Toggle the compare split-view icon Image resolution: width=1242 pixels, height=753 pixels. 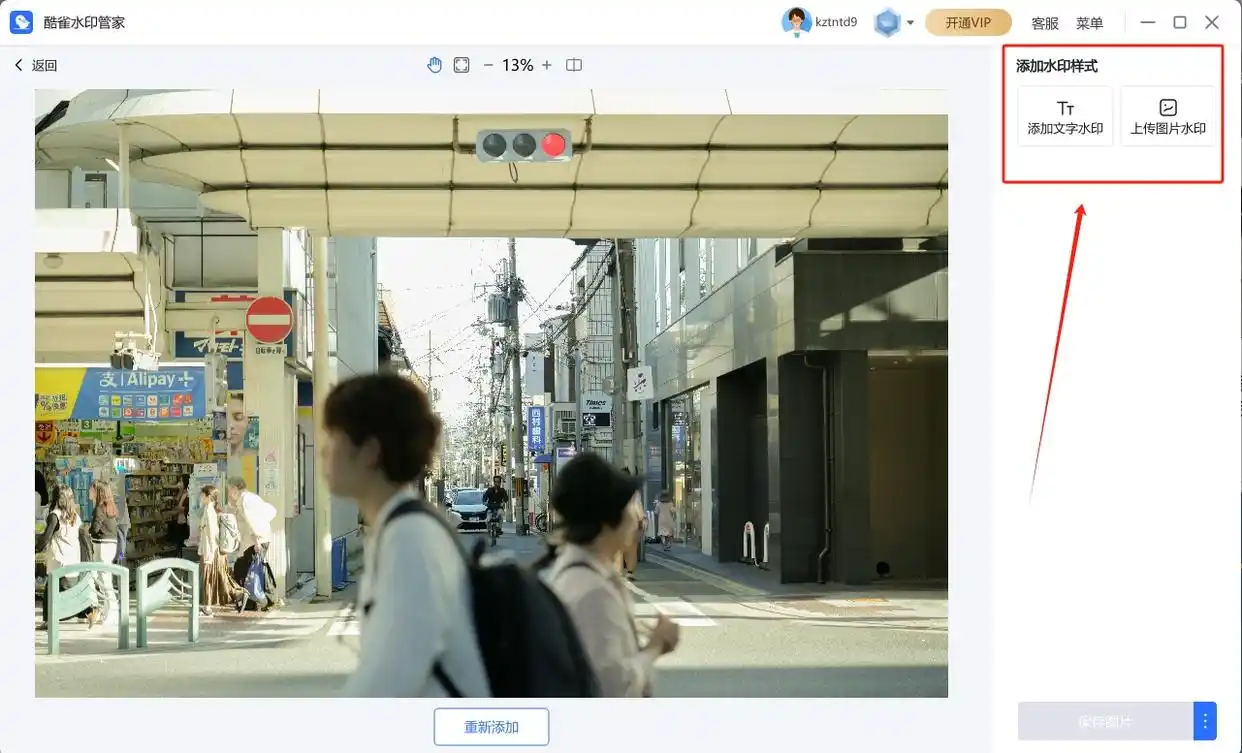574,65
